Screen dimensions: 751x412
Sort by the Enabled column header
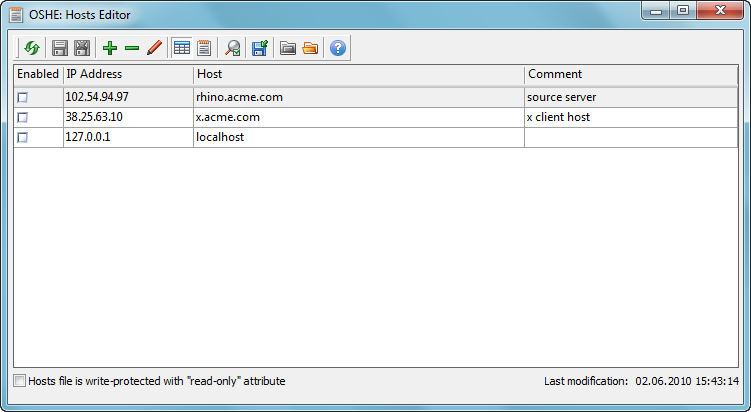point(38,75)
